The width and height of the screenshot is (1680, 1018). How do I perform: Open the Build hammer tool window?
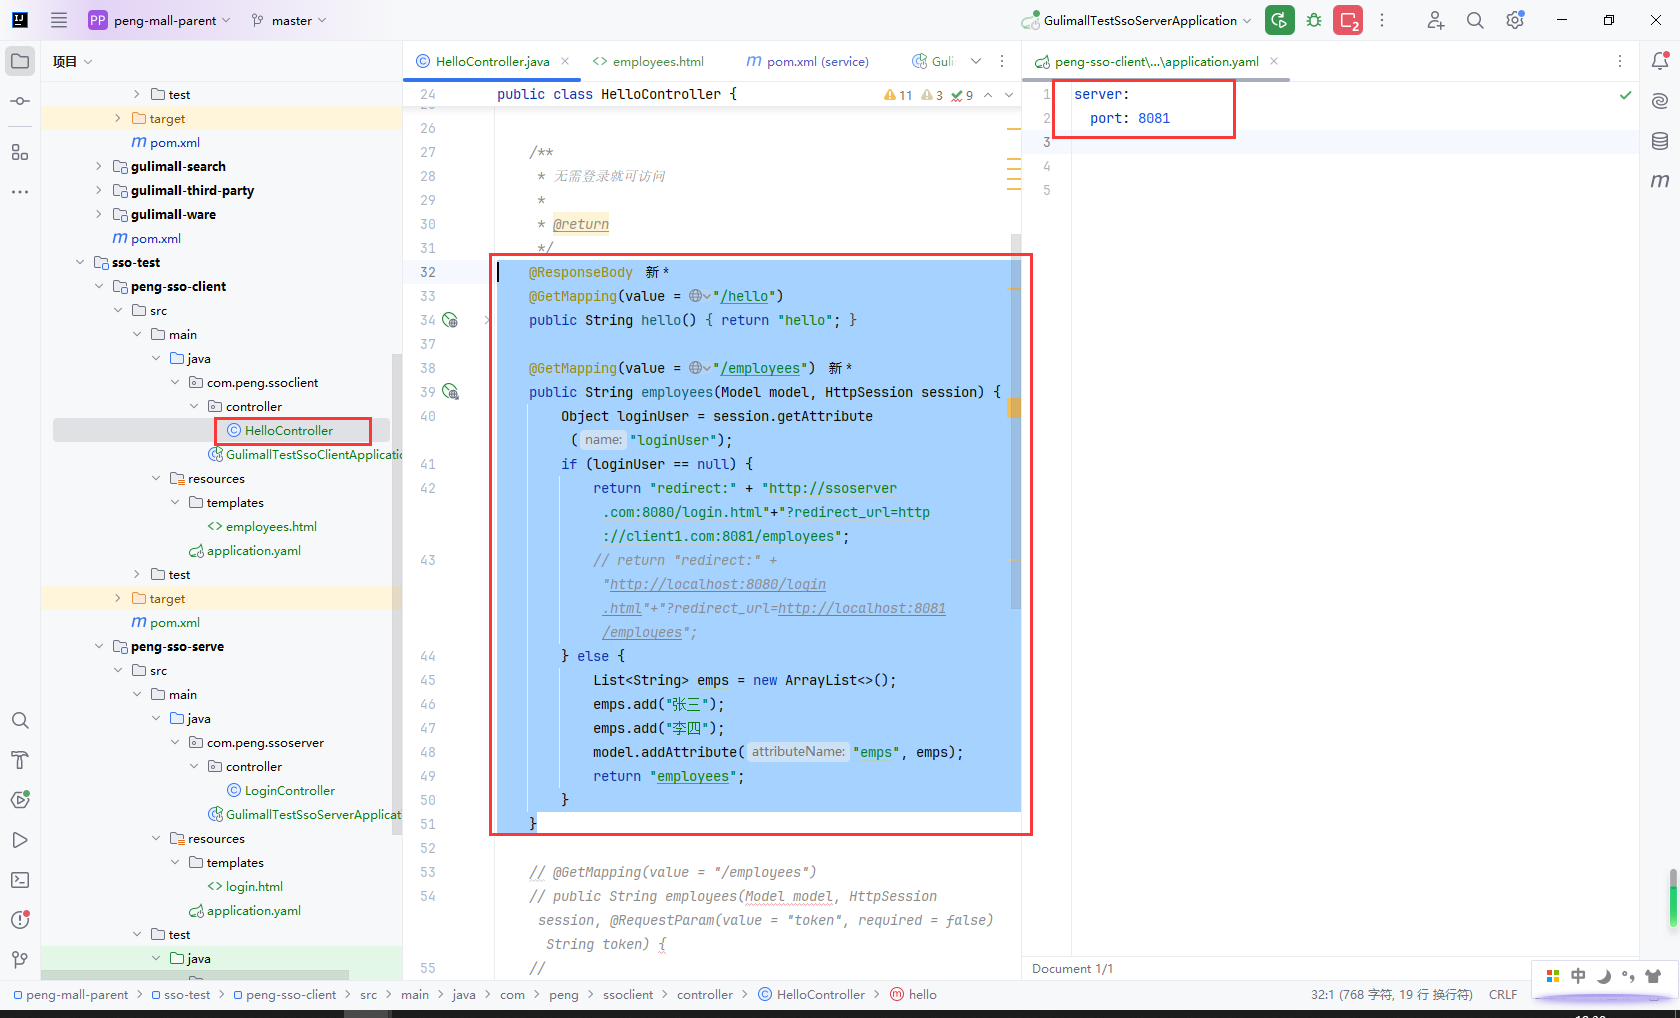[20, 760]
